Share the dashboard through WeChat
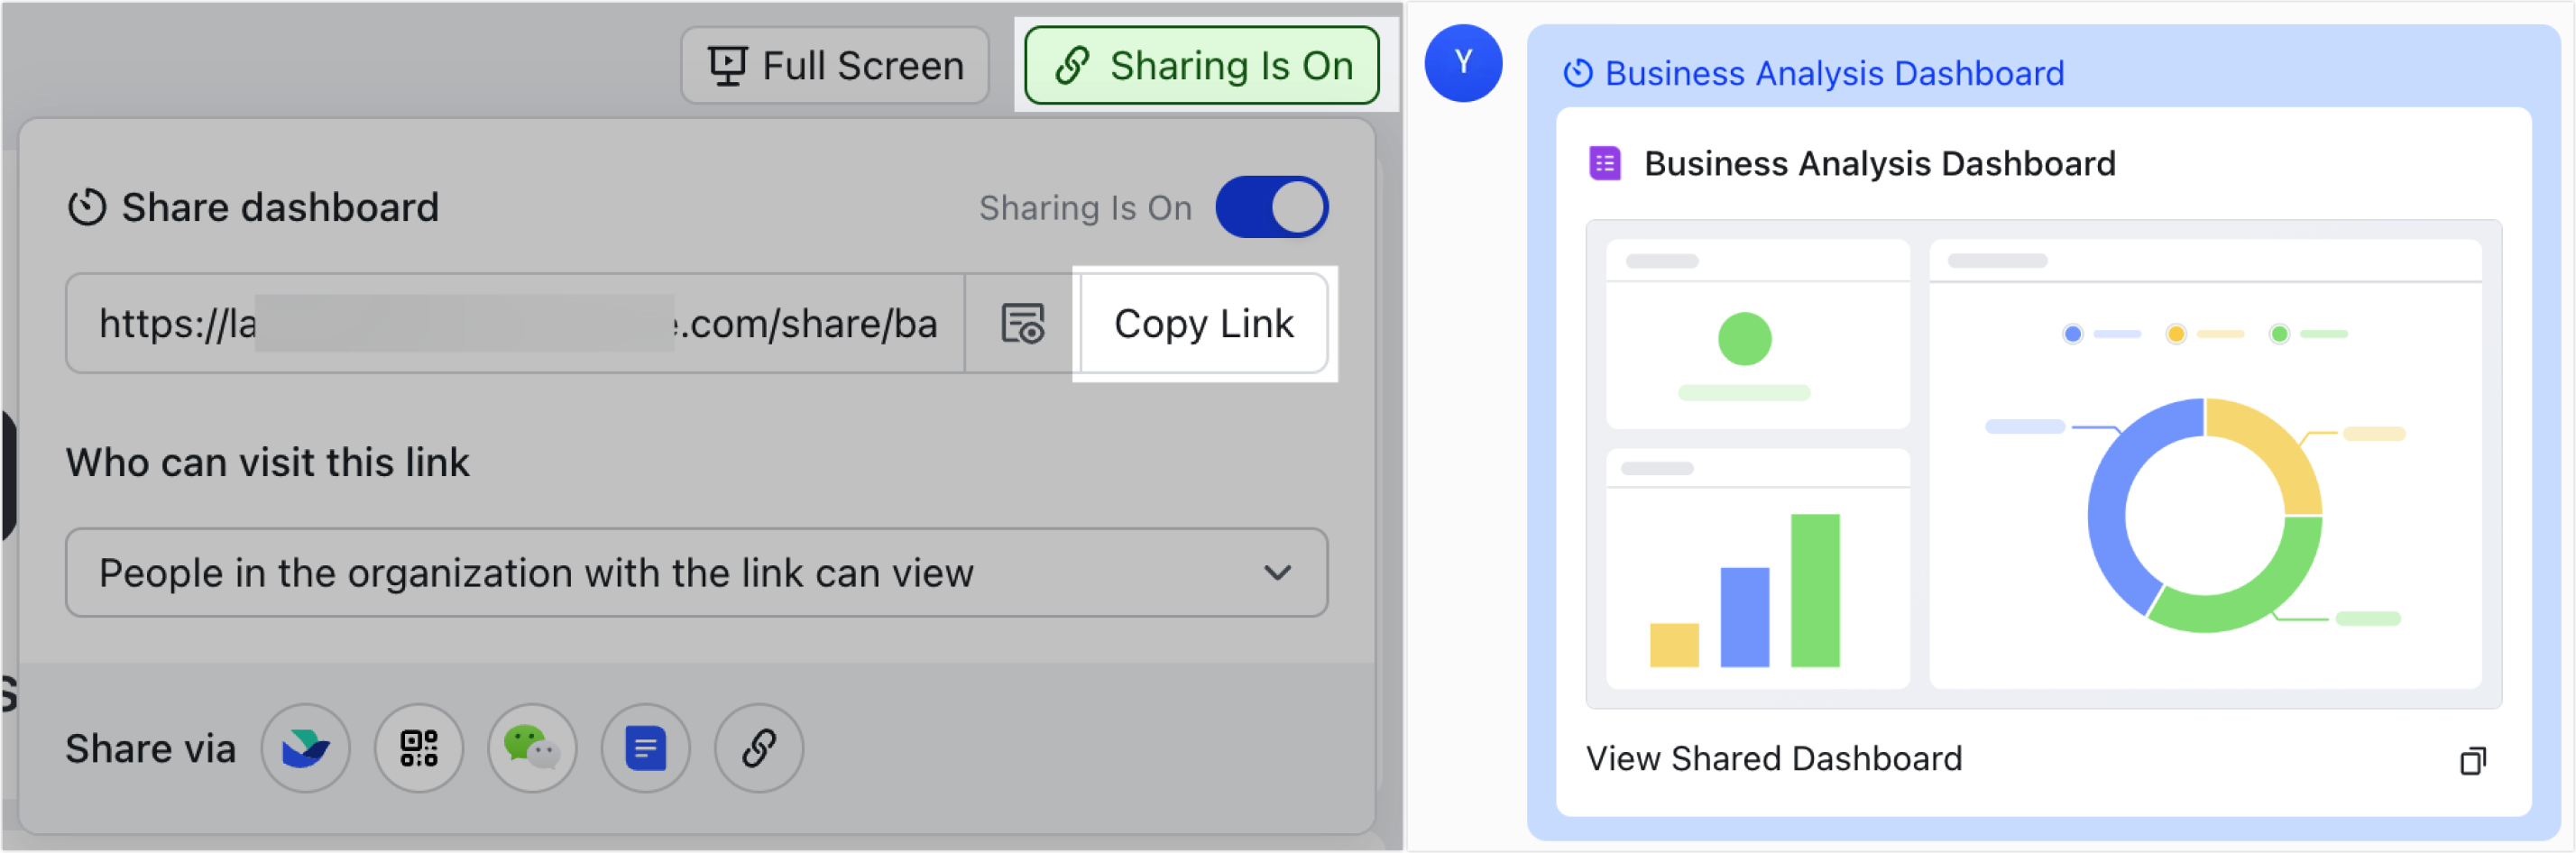This screenshot has width=2576, height=853. pyautogui.click(x=532, y=748)
